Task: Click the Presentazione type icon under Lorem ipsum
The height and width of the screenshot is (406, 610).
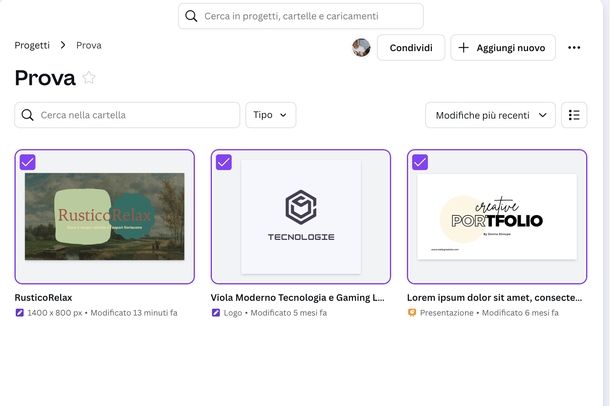Action: tap(412, 313)
